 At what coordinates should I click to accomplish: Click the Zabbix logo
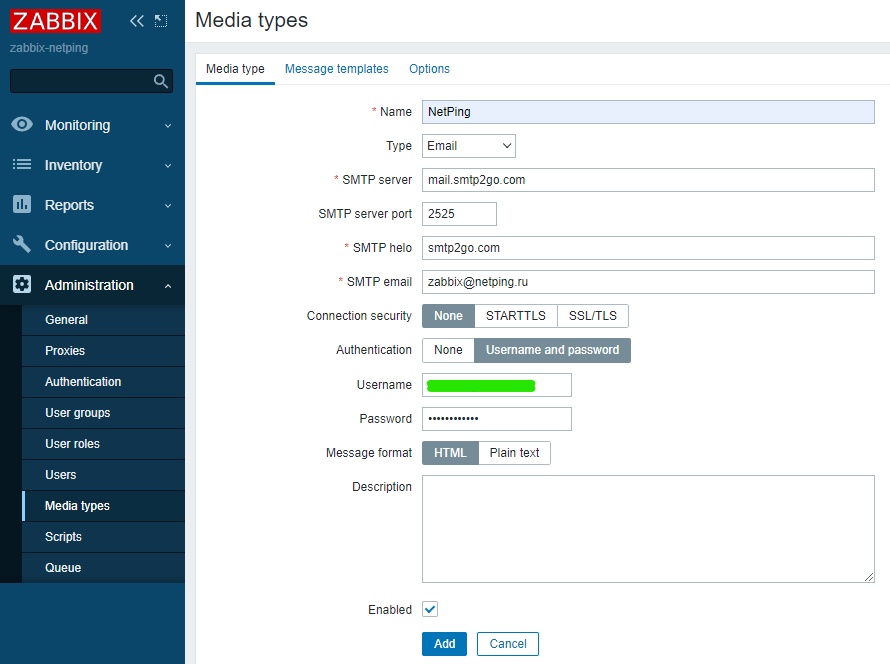(56, 21)
